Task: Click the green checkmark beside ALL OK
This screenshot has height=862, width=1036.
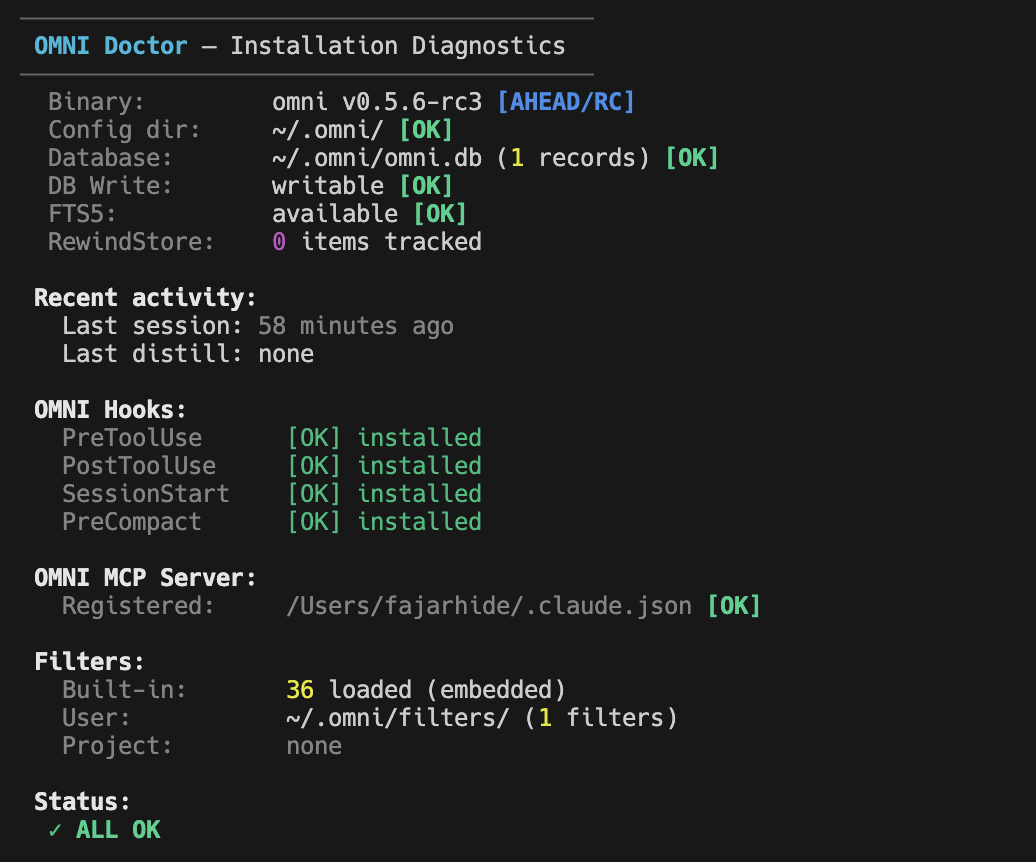Action: [55, 830]
